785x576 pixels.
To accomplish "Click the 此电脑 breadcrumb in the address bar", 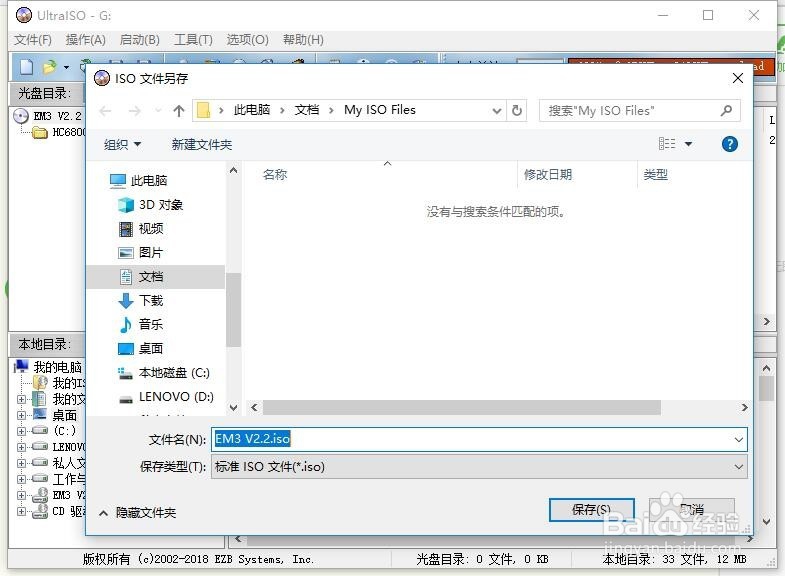I will coord(251,110).
